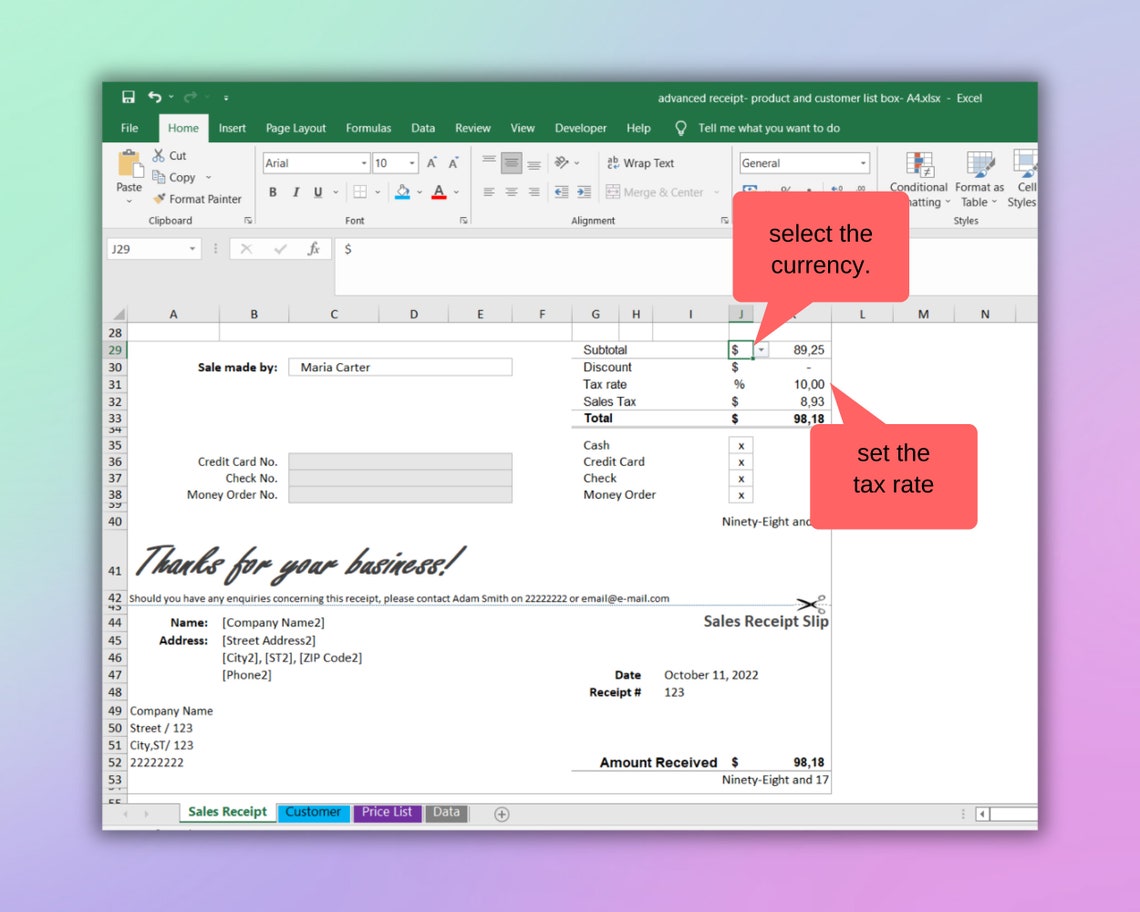Apply bold formatting with the B icon
Image resolution: width=1140 pixels, height=912 pixels.
click(x=272, y=192)
